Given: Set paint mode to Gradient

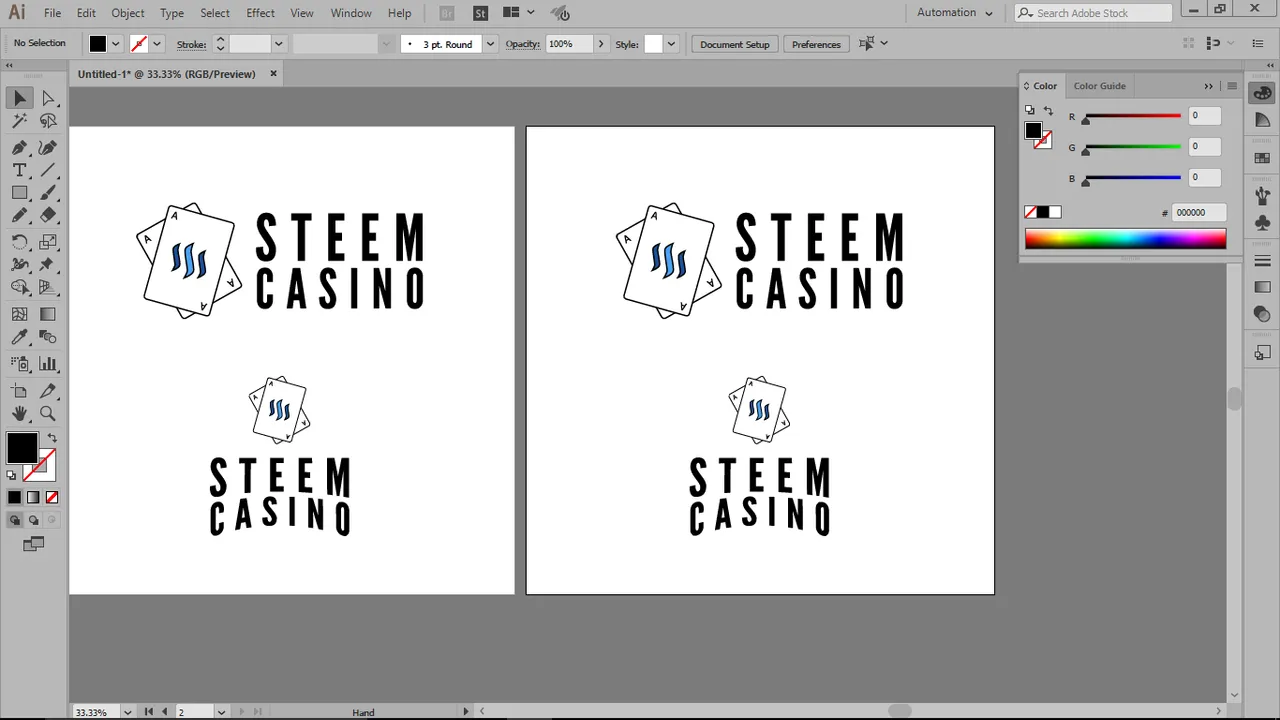Looking at the screenshot, I should [33, 497].
